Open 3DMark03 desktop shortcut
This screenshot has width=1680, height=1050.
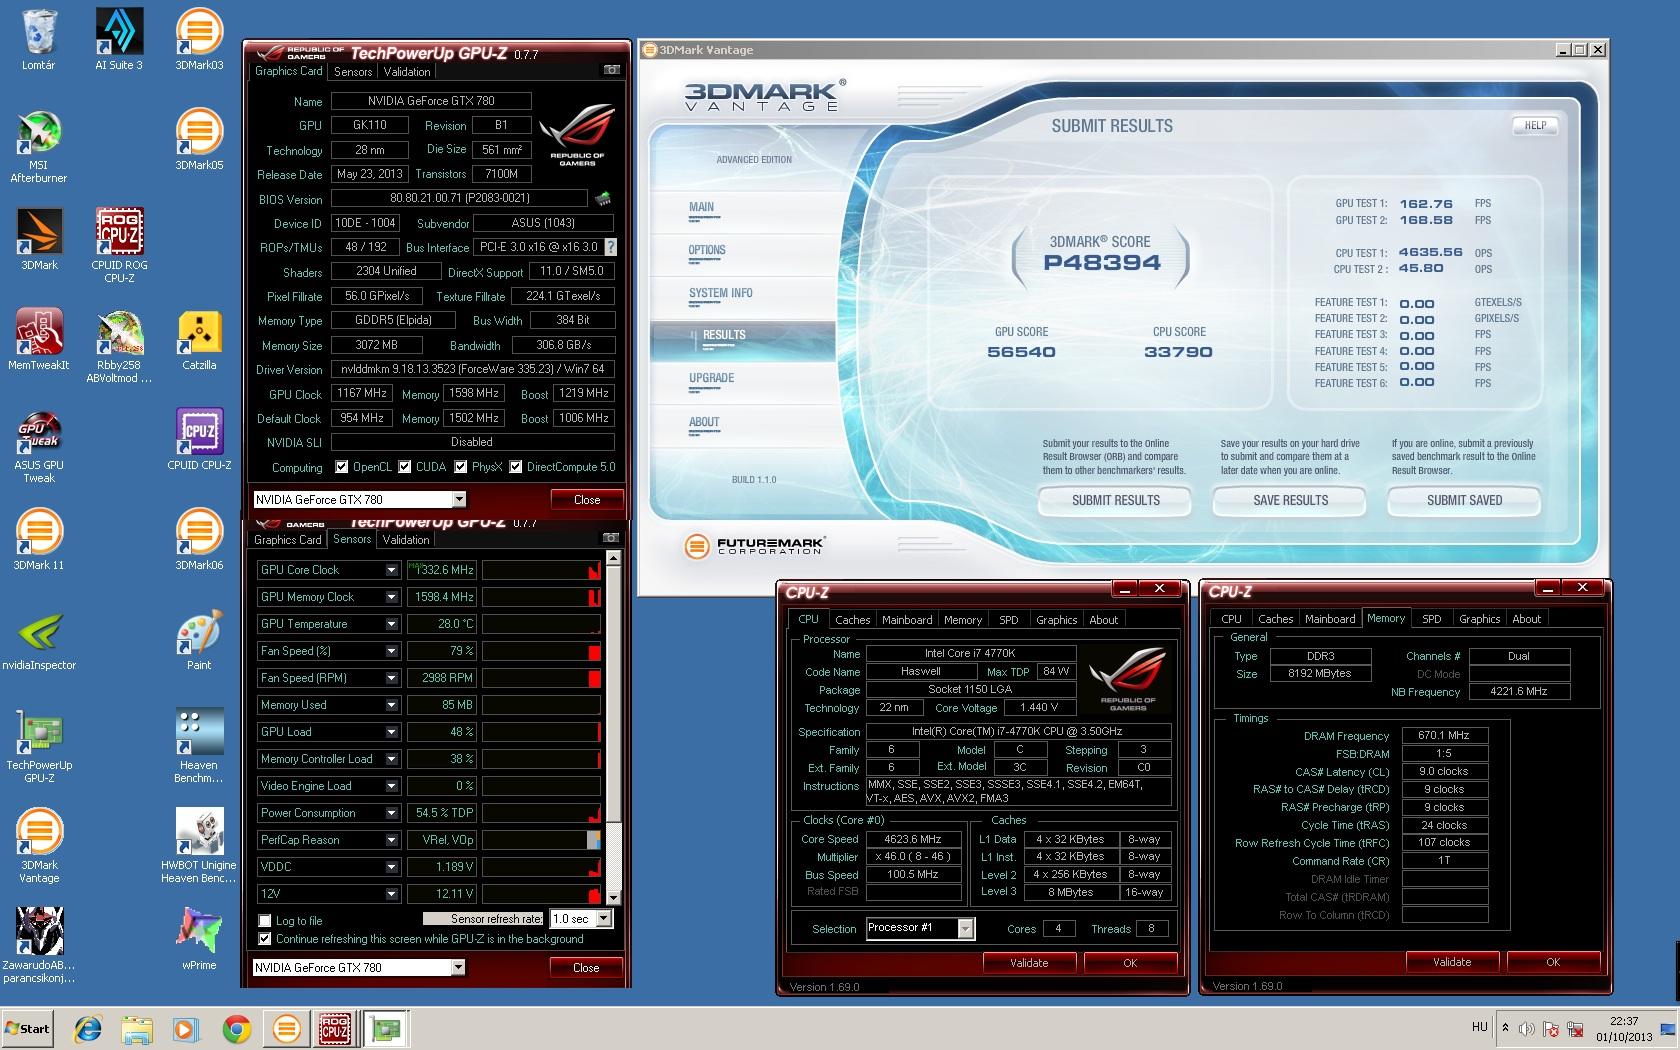199,40
